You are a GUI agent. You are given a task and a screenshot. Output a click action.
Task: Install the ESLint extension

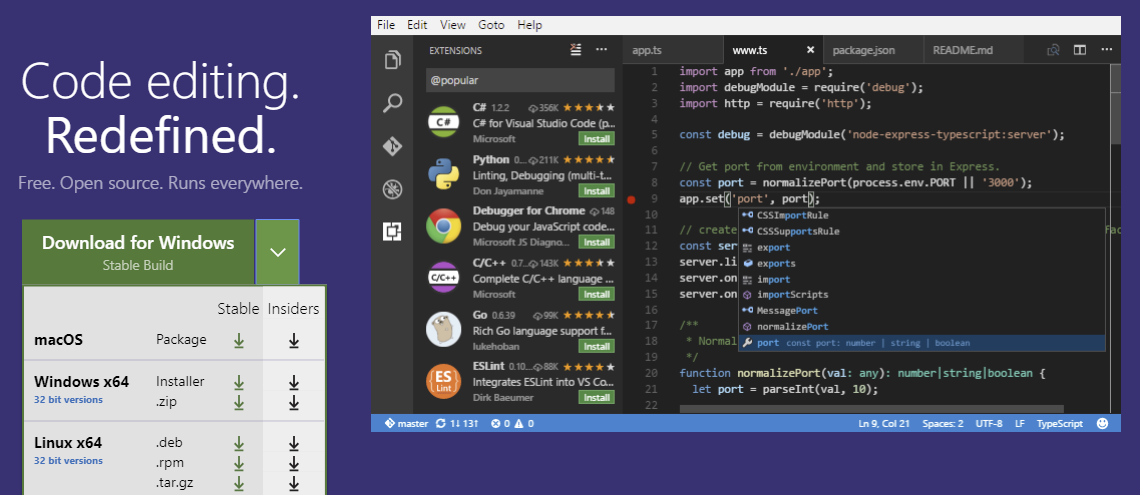[596, 398]
